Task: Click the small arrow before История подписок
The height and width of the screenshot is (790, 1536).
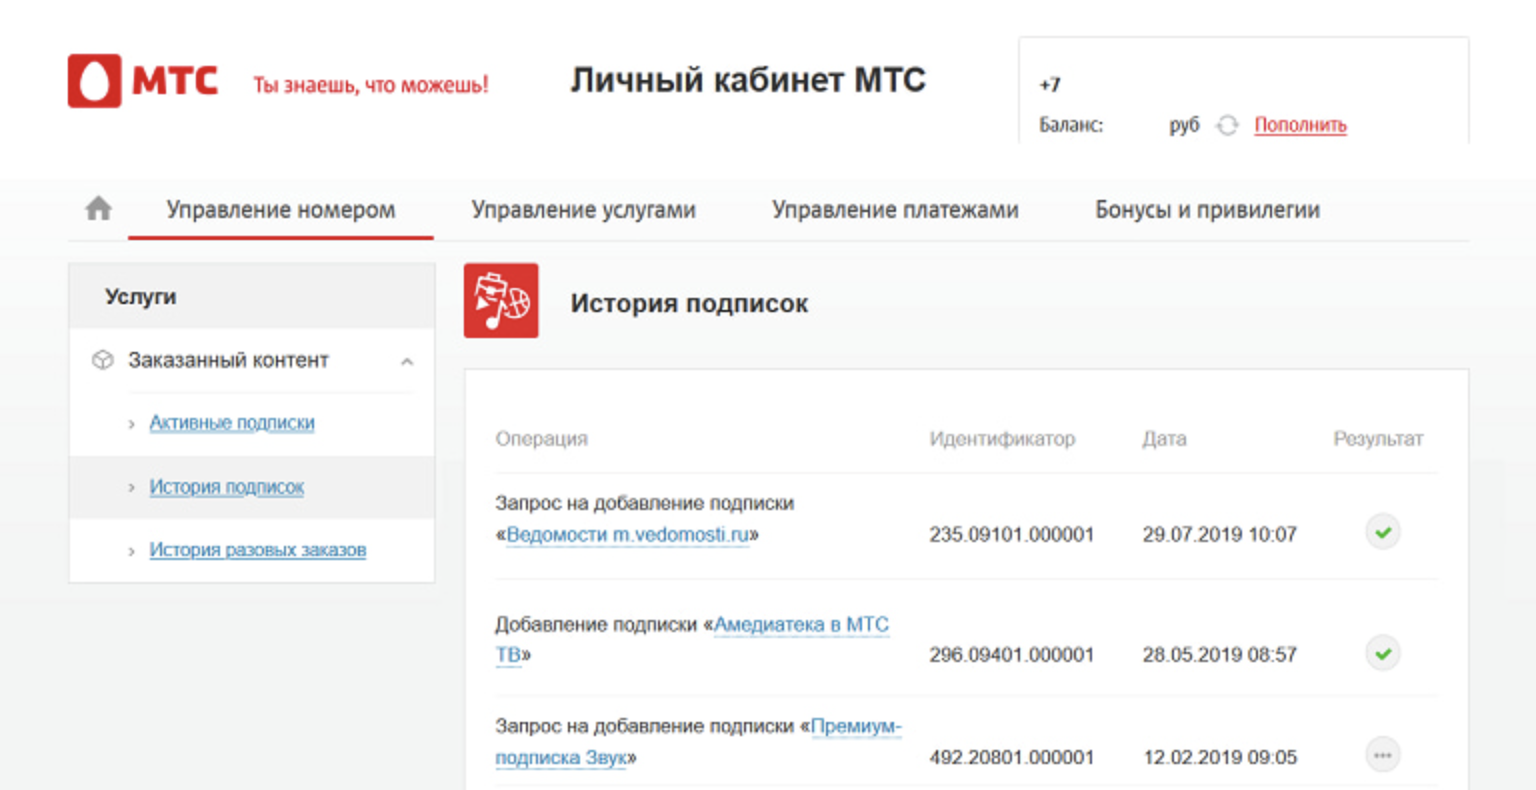Action: (x=131, y=488)
